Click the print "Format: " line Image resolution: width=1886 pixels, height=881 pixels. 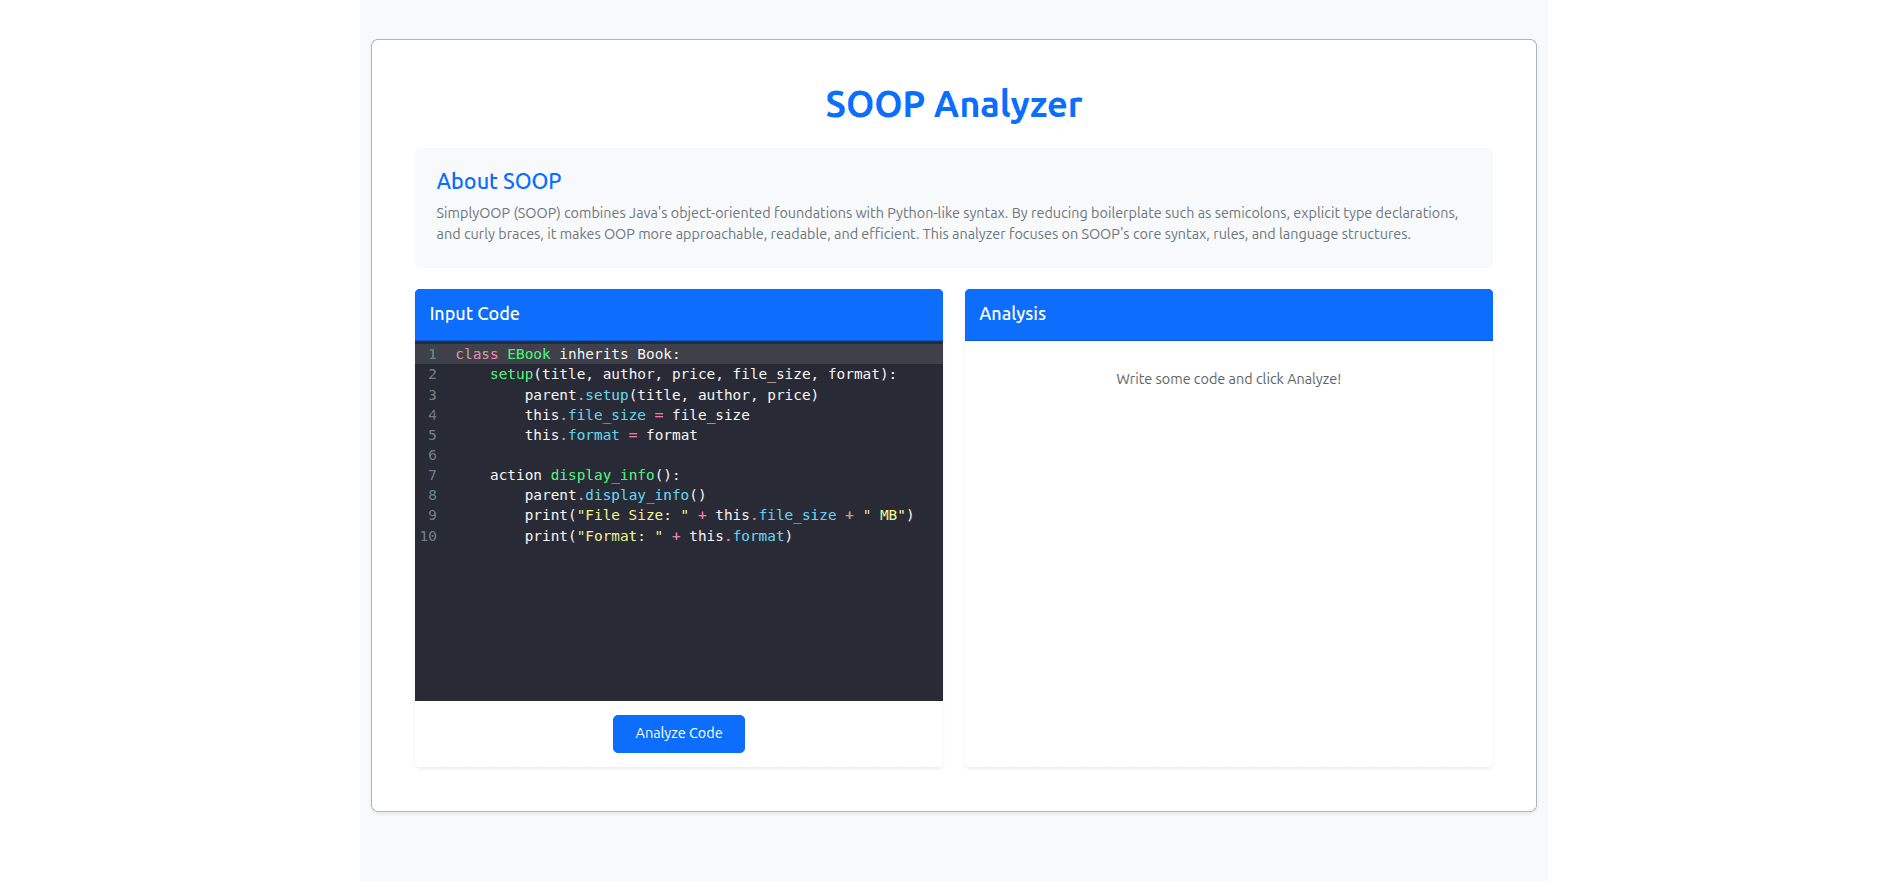click(658, 536)
